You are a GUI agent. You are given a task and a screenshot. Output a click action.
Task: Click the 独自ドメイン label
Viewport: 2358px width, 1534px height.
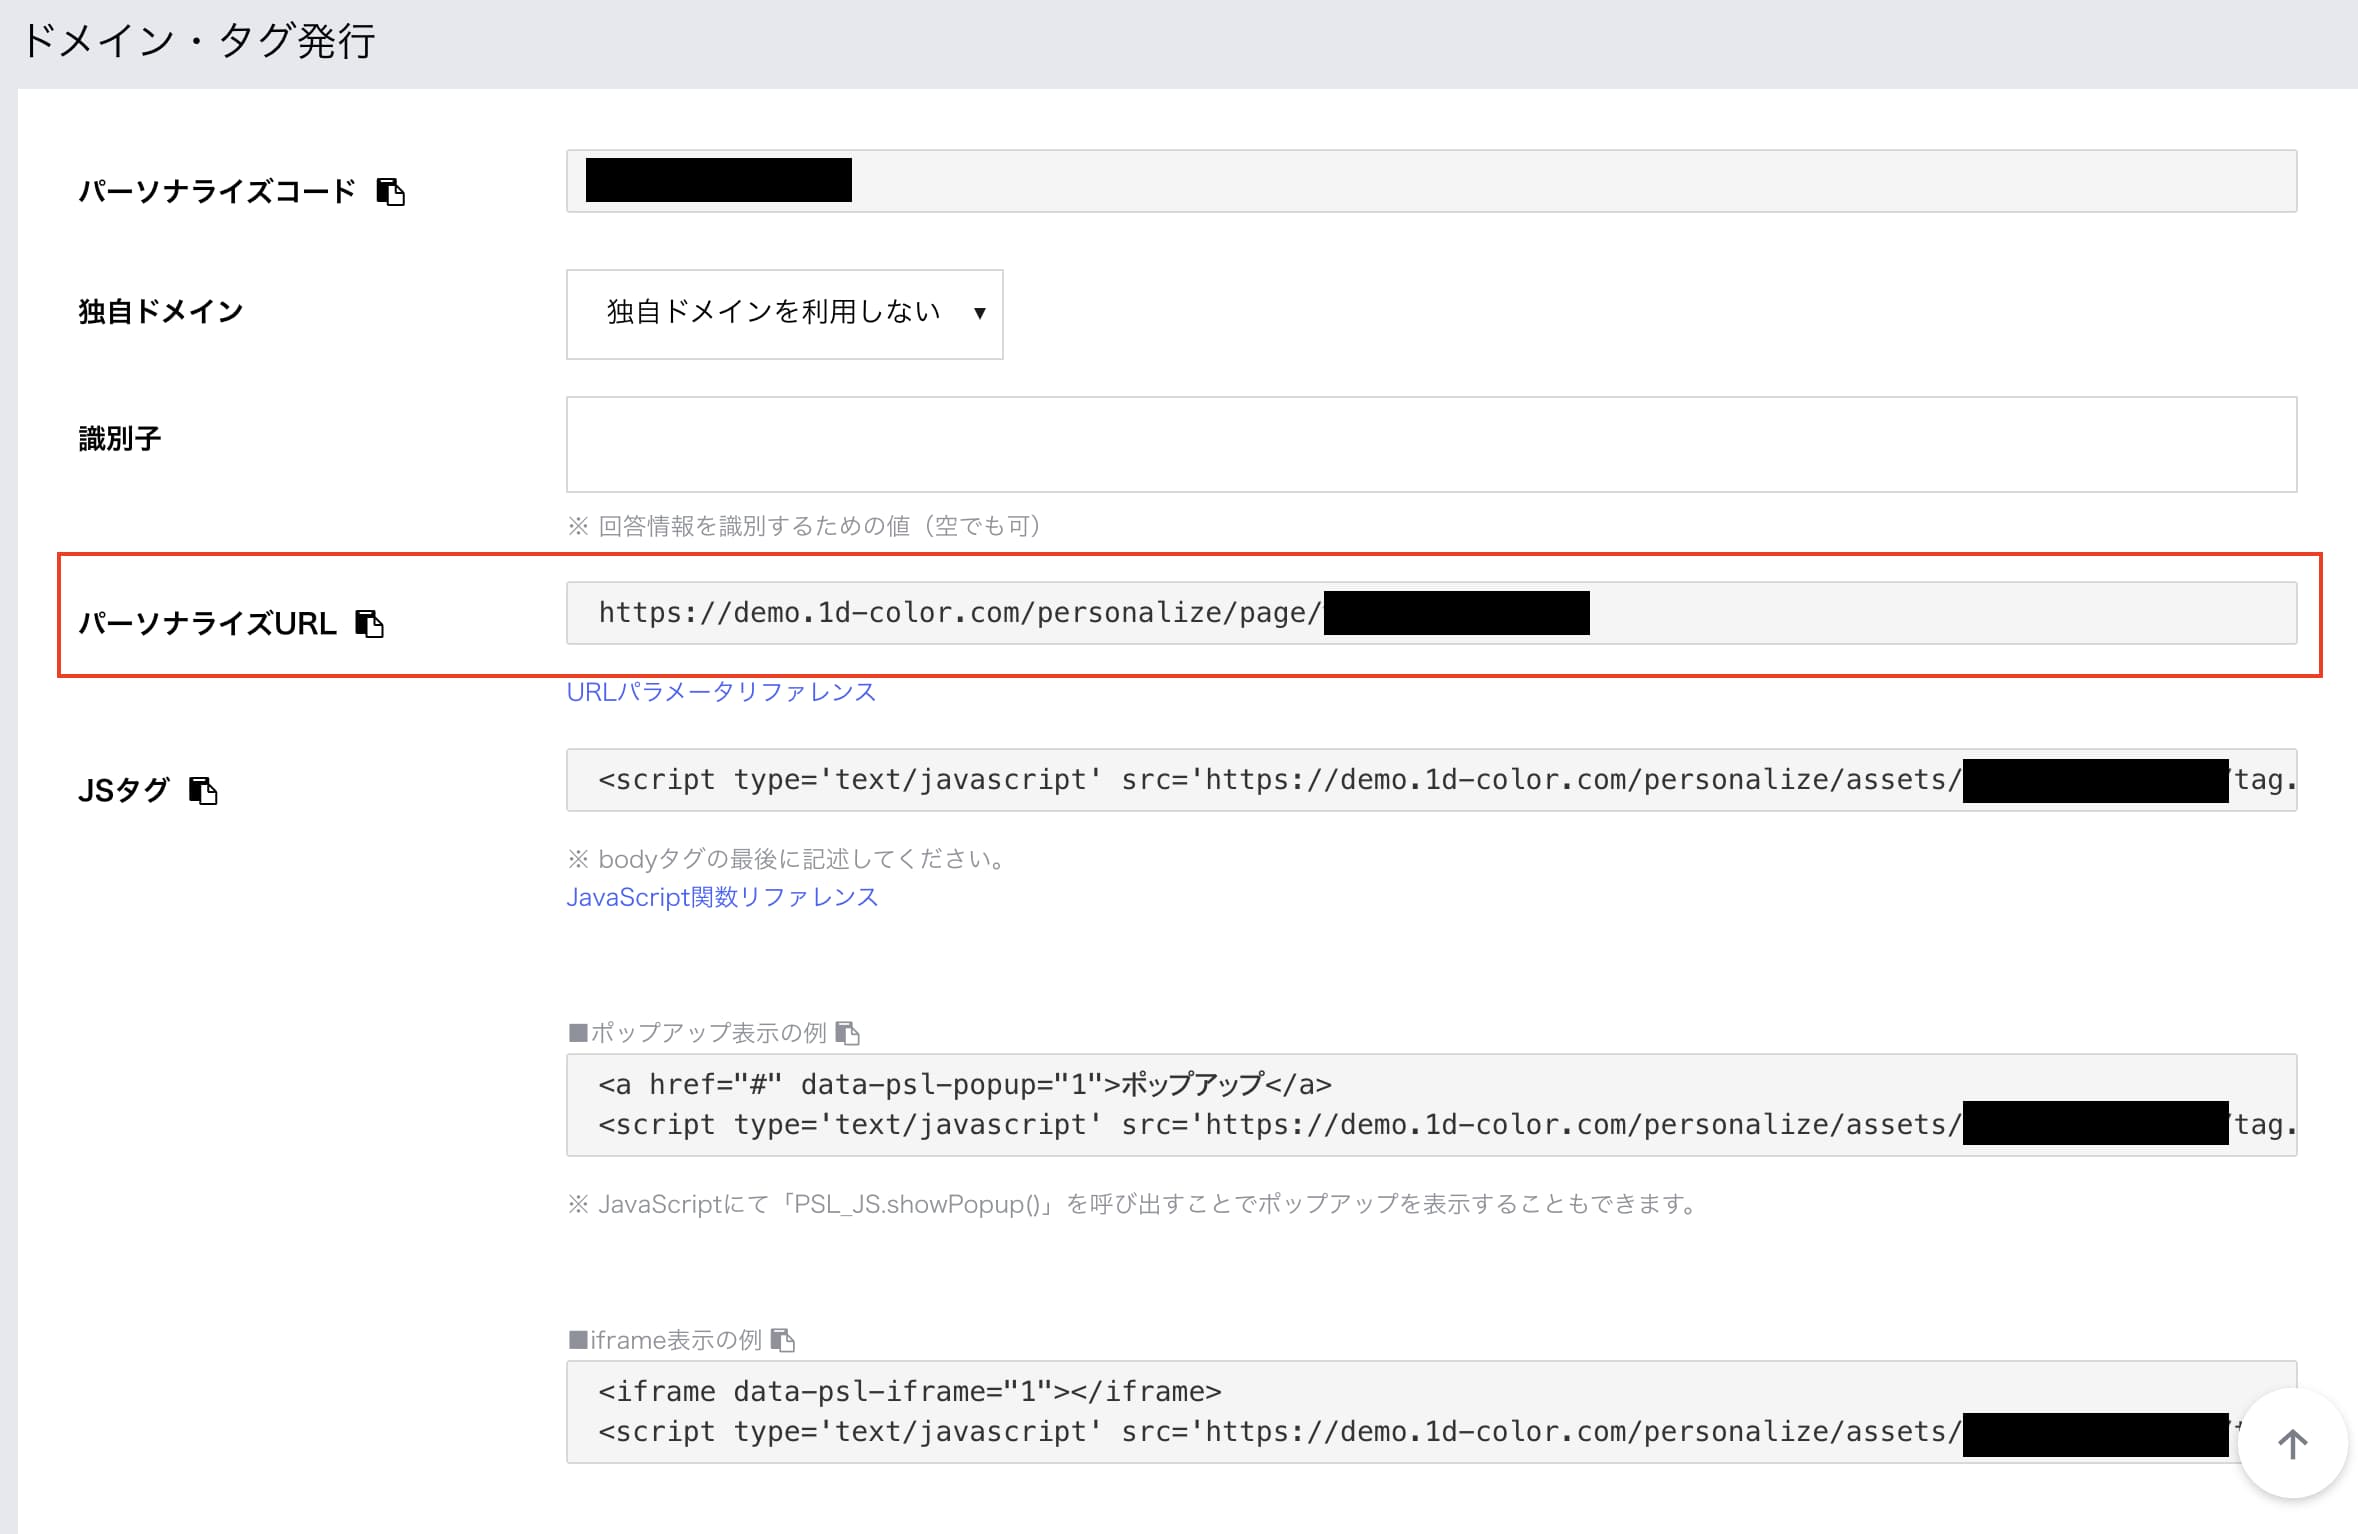click(161, 311)
